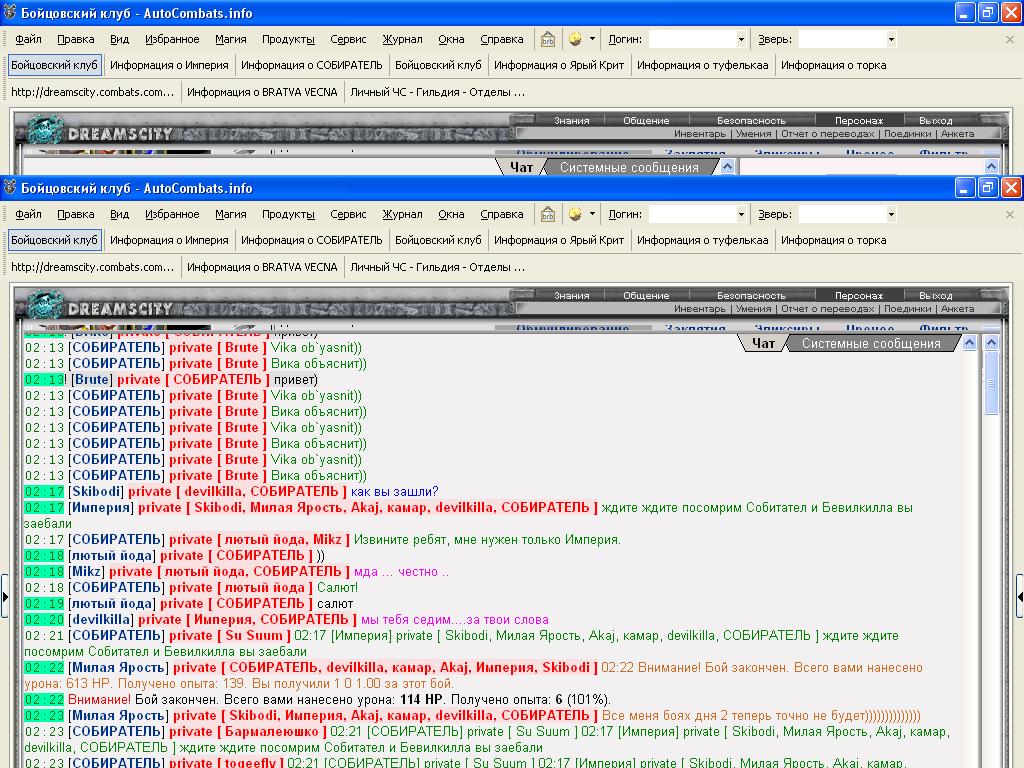Switch to the Информация о BRATVA VECNA tab in the back window
The height and width of the screenshot is (768, 1024).
point(262,92)
